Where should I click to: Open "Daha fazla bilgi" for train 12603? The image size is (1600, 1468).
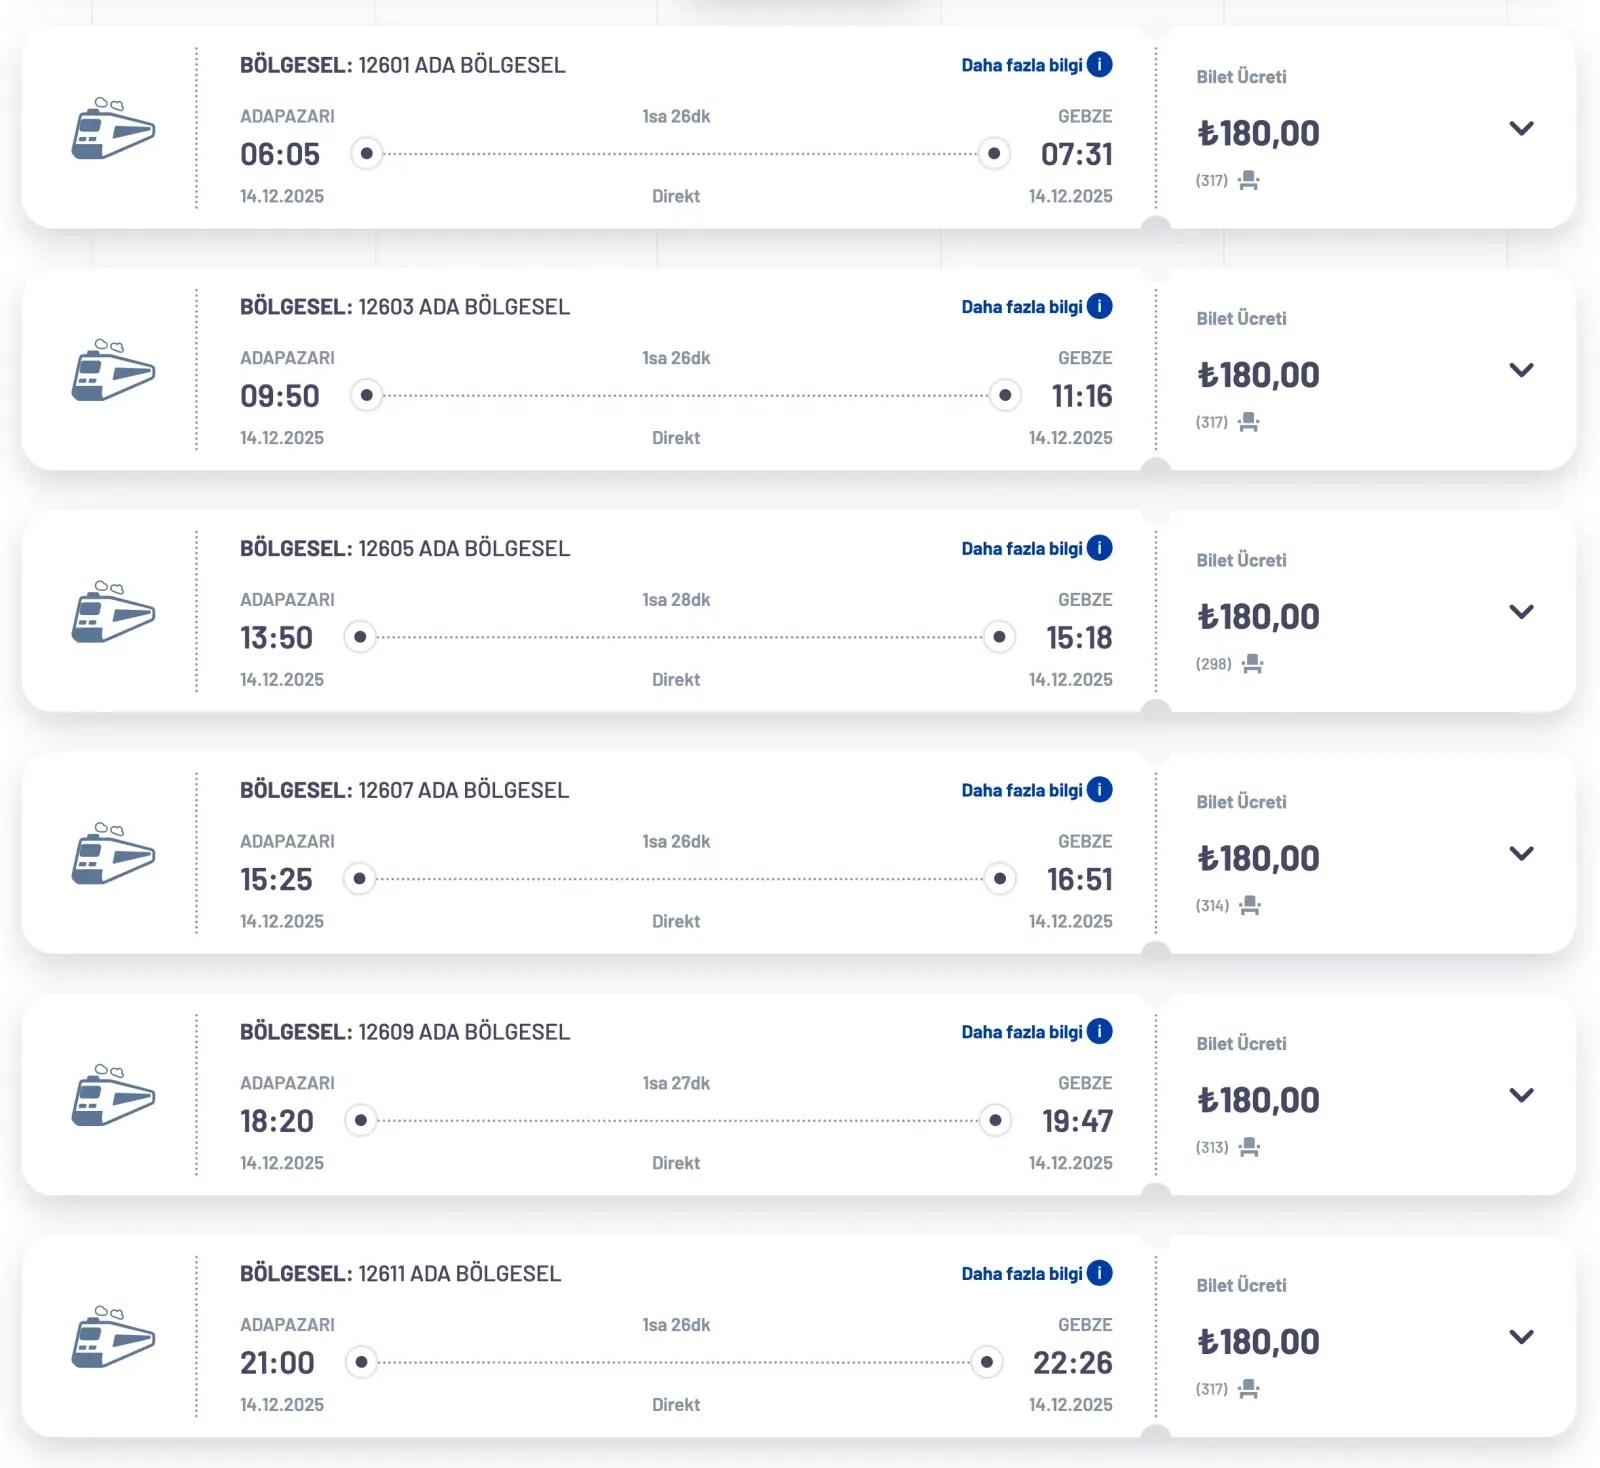[1022, 307]
